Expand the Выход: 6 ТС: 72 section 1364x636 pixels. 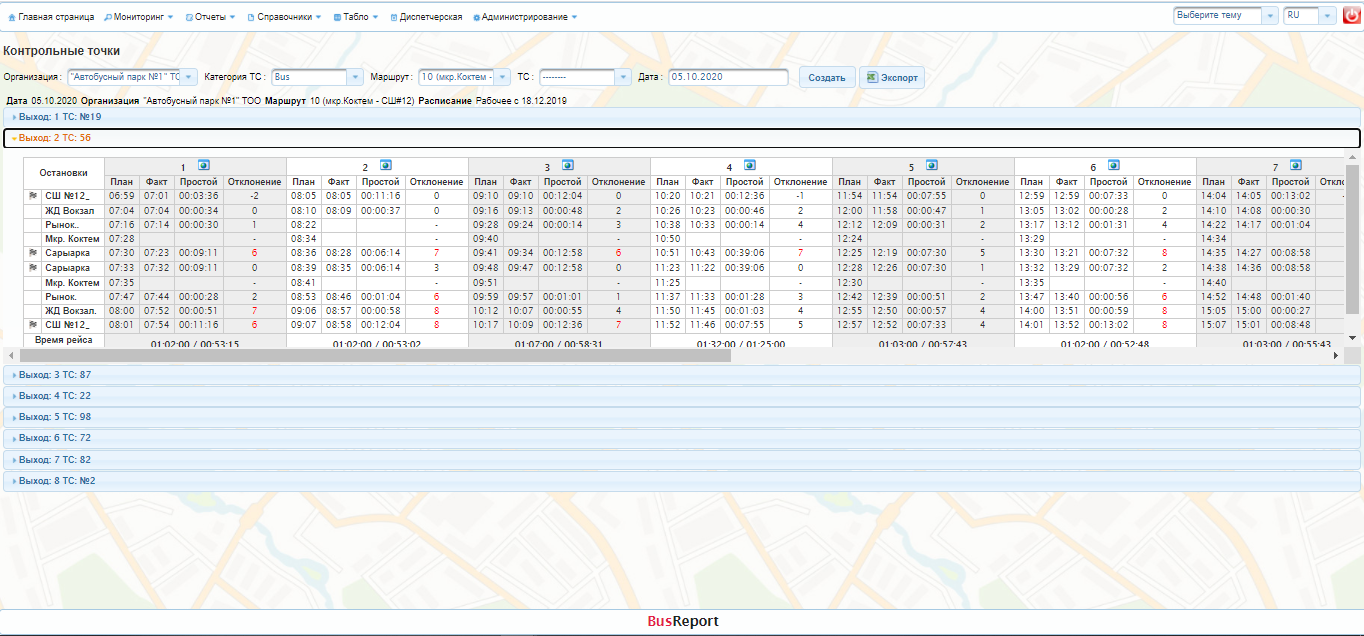[x=681, y=438]
